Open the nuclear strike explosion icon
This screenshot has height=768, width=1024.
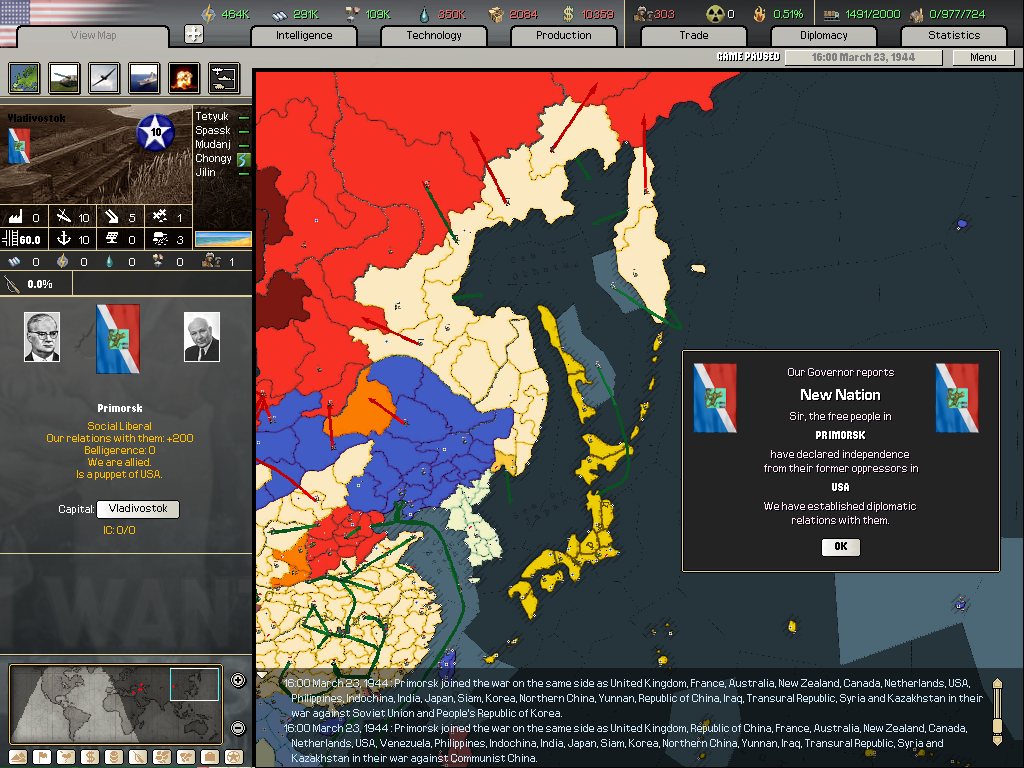click(184, 78)
